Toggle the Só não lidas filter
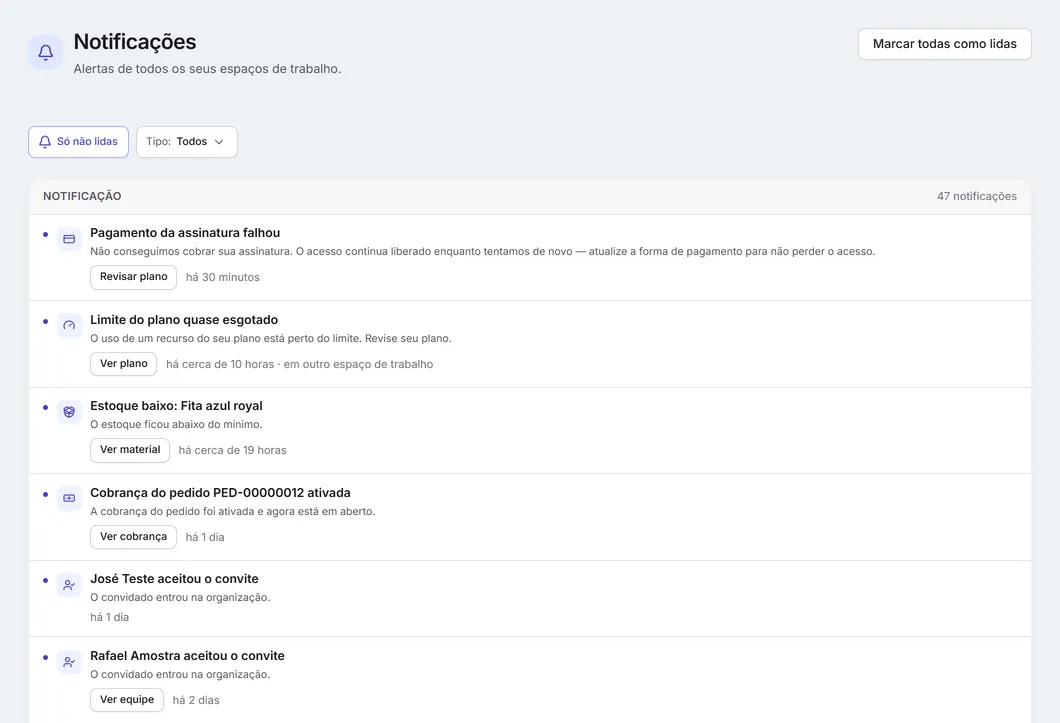The image size is (1060, 723). (x=78, y=142)
